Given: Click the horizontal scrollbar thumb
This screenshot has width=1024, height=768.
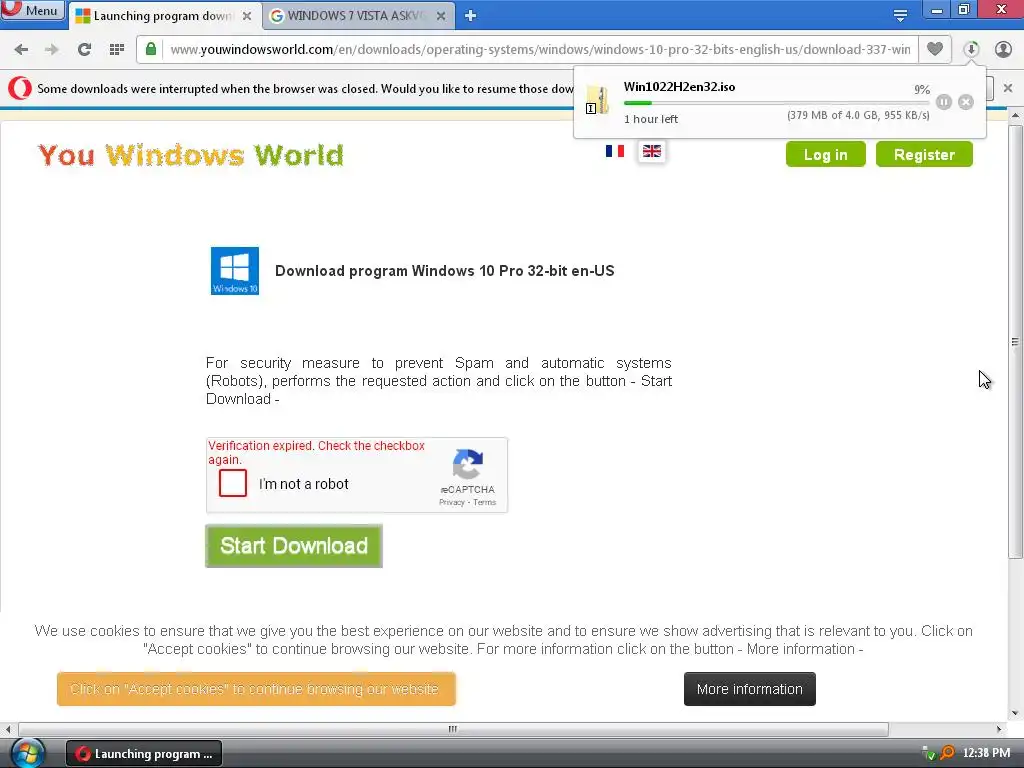Looking at the screenshot, I should 453,729.
